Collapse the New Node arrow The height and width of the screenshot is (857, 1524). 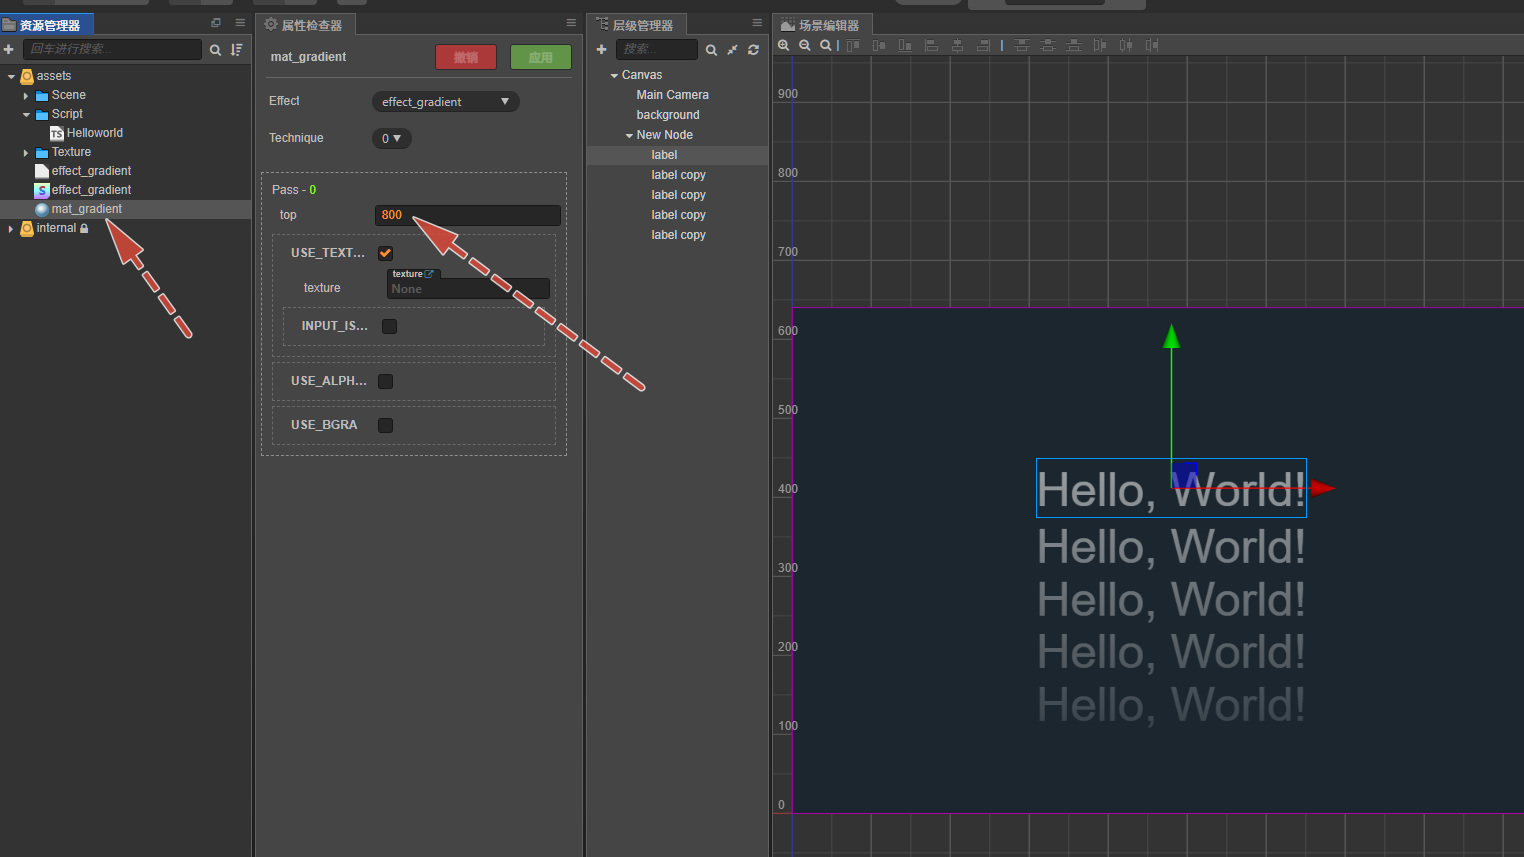(629, 136)
